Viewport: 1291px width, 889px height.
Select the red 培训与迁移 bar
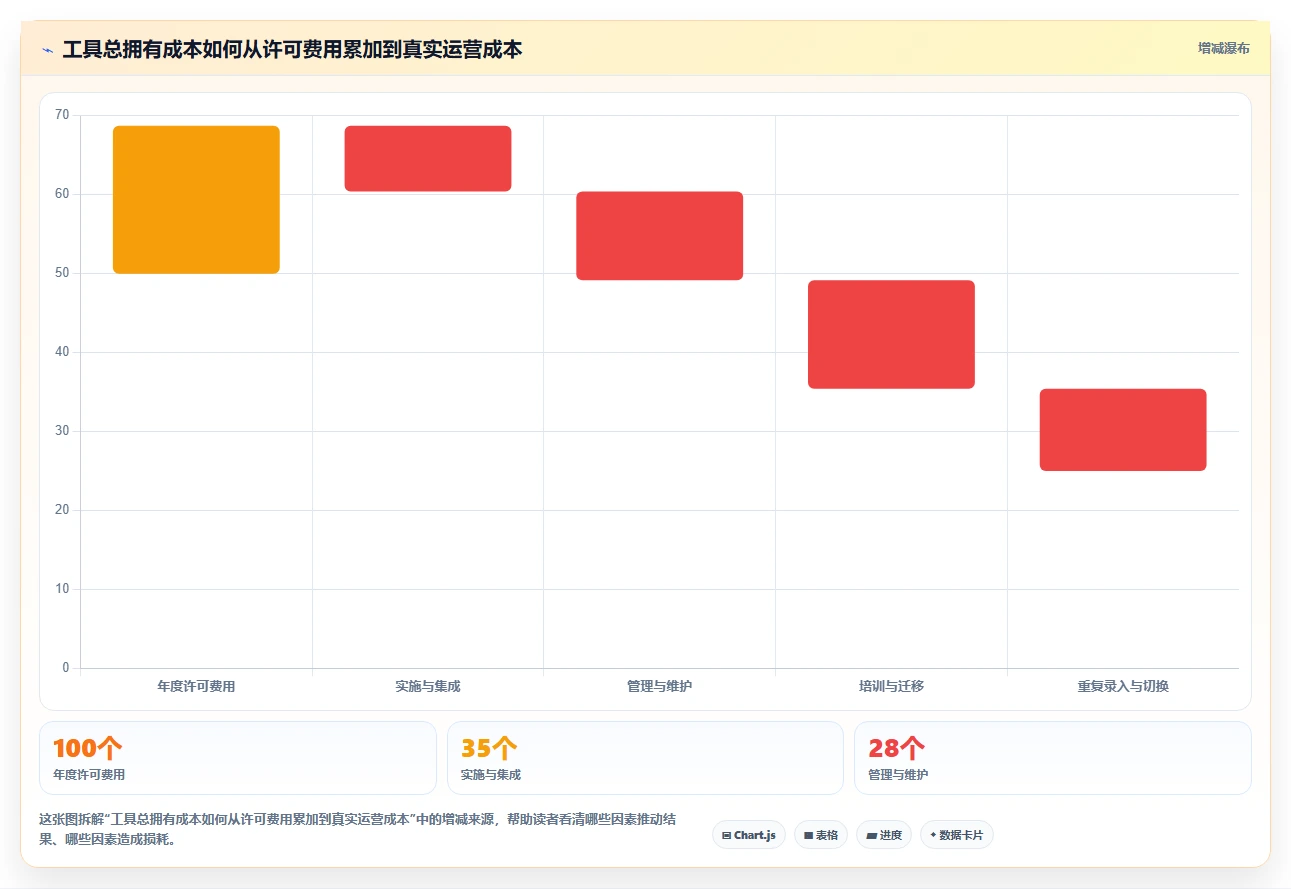pyautogui.click(x=891, y=334)
